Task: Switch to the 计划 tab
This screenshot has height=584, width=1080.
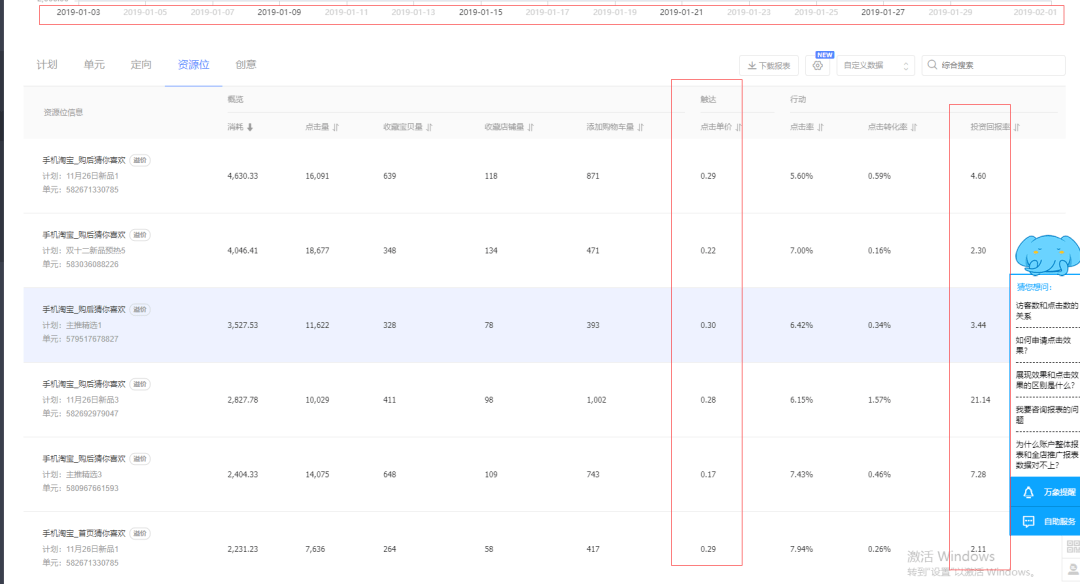Action: coord(47,63)
